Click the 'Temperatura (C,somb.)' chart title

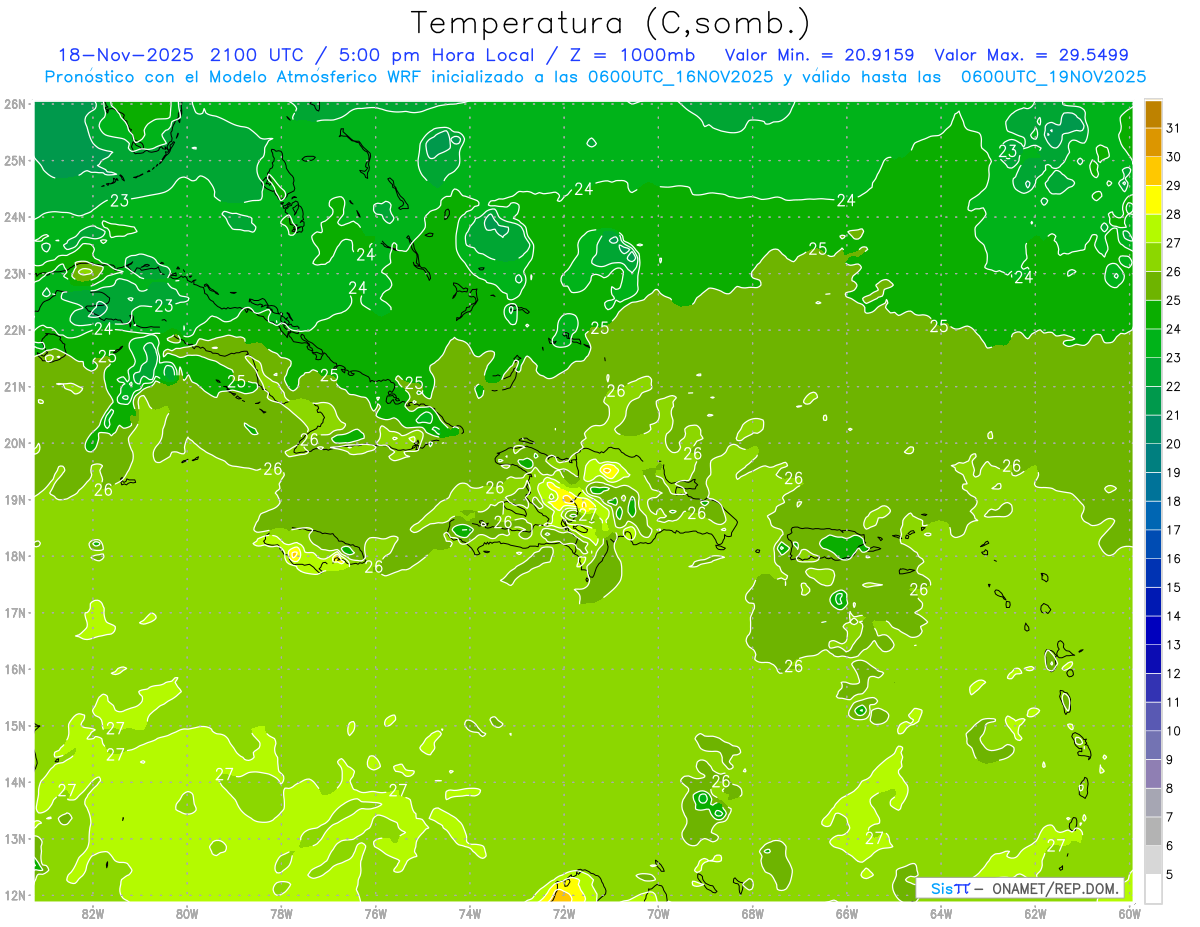click(610, 24)
